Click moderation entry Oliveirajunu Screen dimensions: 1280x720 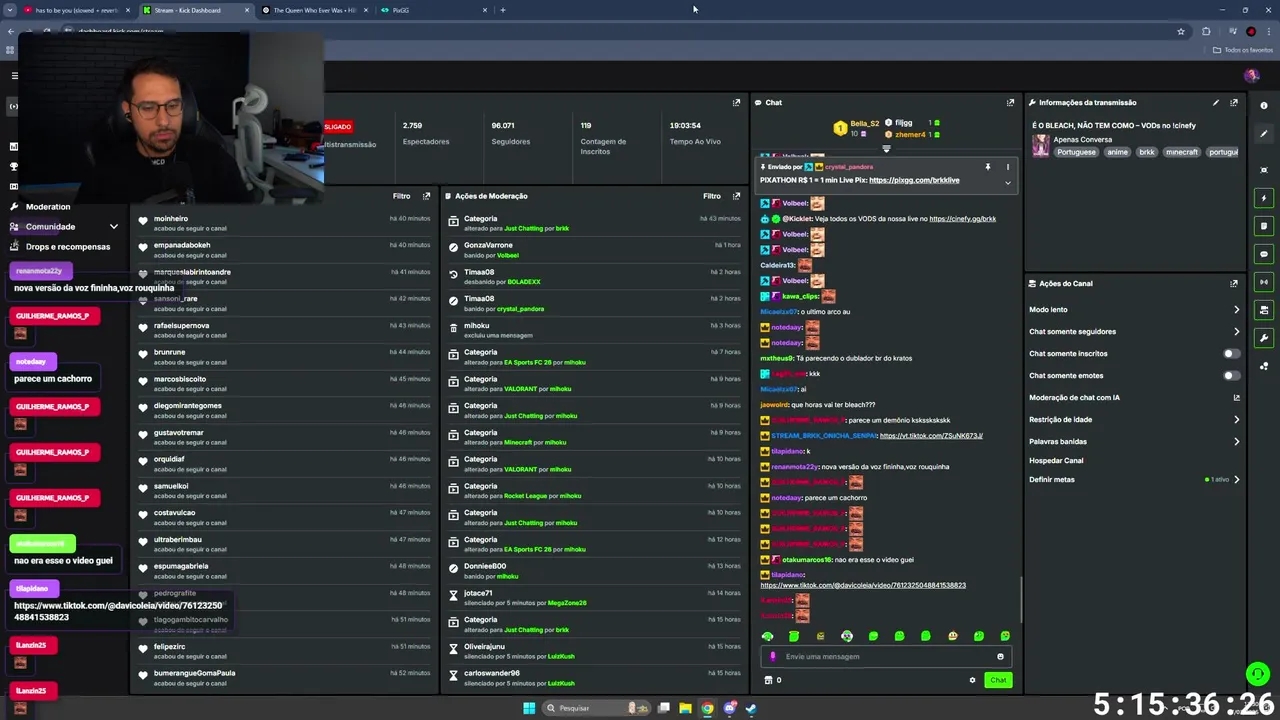(x=484, y=647)
